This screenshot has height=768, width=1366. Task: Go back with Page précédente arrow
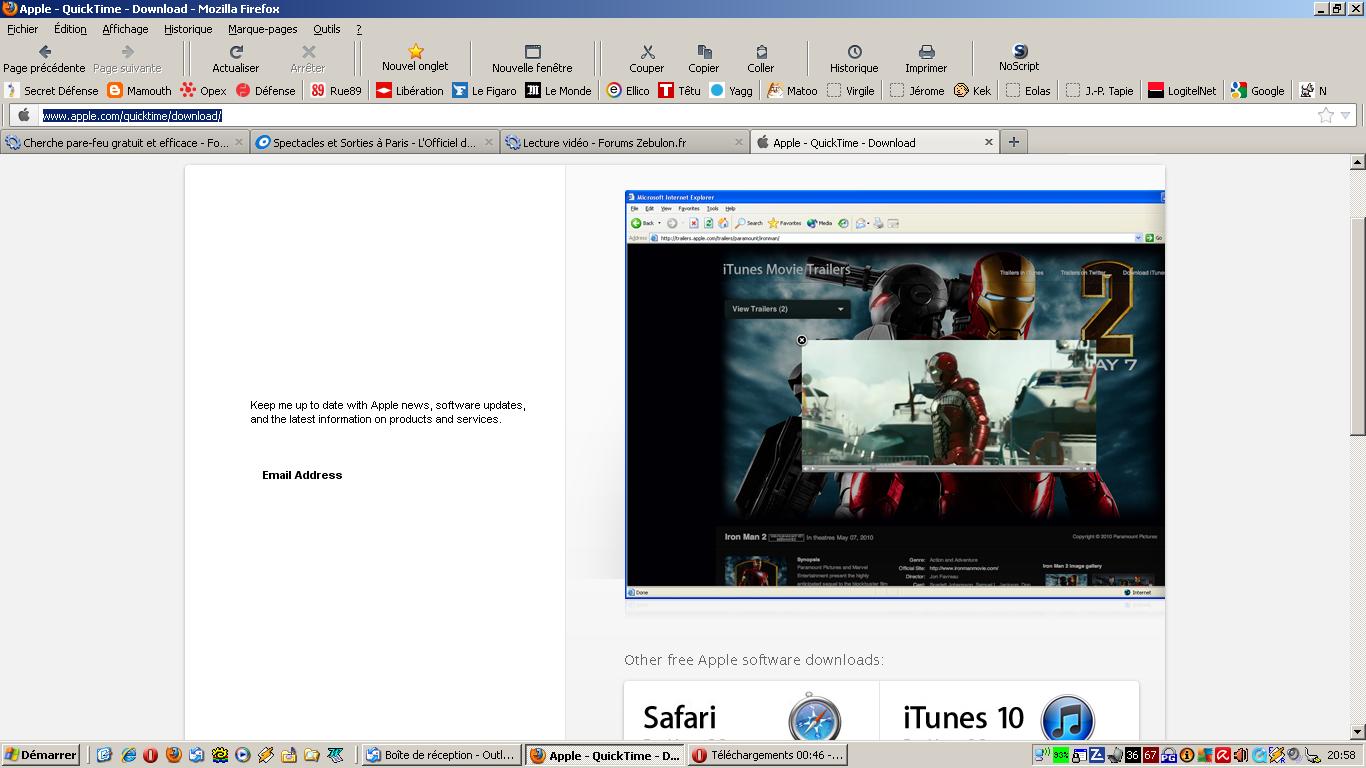click(x=44, y=59)
